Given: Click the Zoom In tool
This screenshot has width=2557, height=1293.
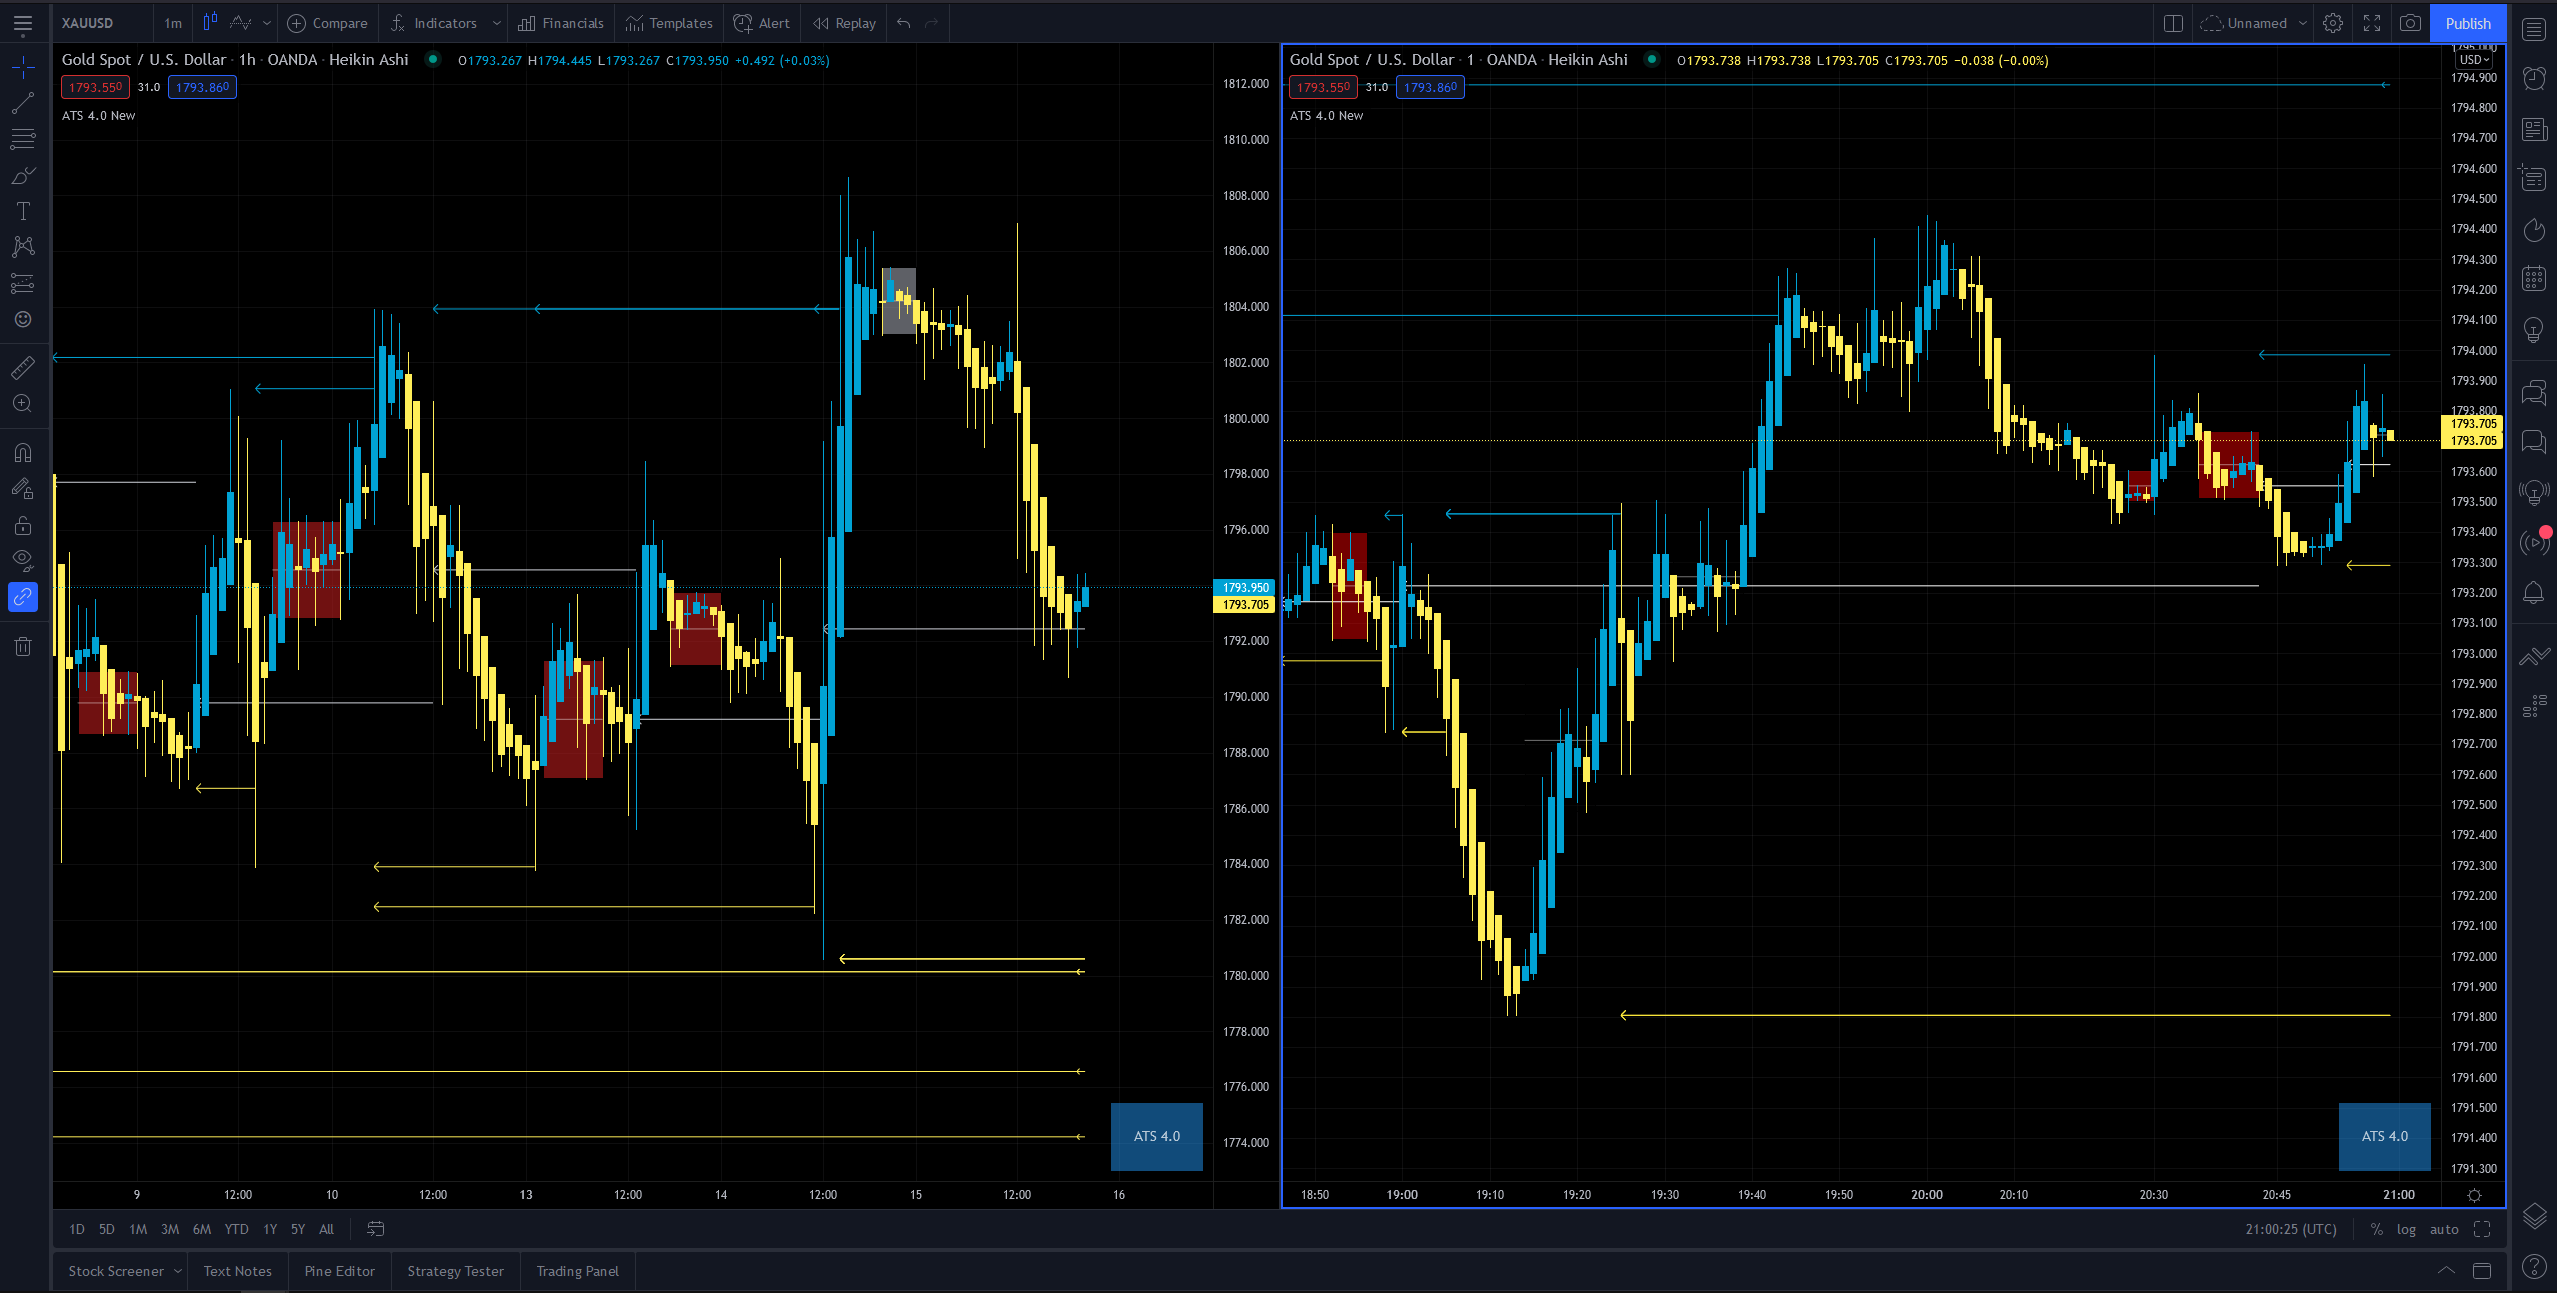Looking at the screenshot, I should [22, 403].
